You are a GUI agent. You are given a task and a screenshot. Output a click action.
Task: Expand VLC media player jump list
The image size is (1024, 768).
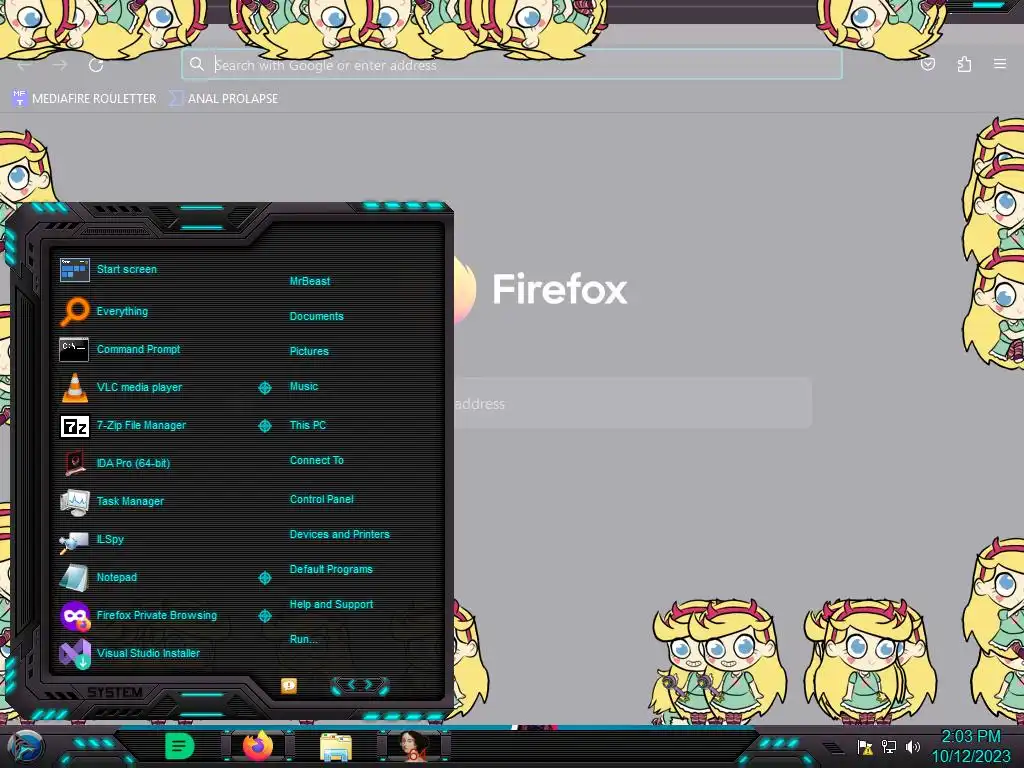(x=264, y=388)
